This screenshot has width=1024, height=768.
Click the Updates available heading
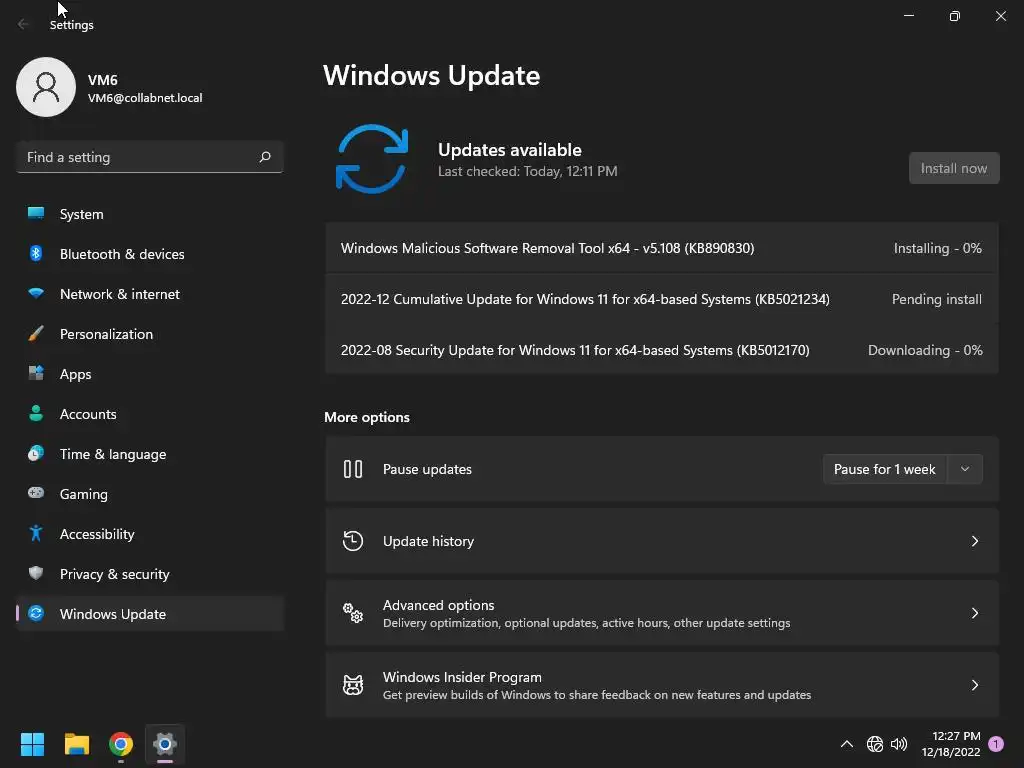pos(509,150)
